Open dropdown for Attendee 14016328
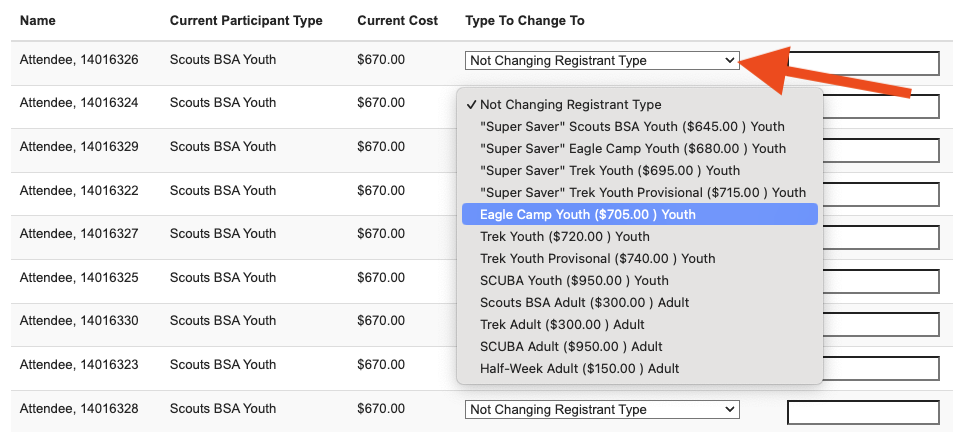The width and height of the screenshot is (953, 432). click(x=602, y=410)
